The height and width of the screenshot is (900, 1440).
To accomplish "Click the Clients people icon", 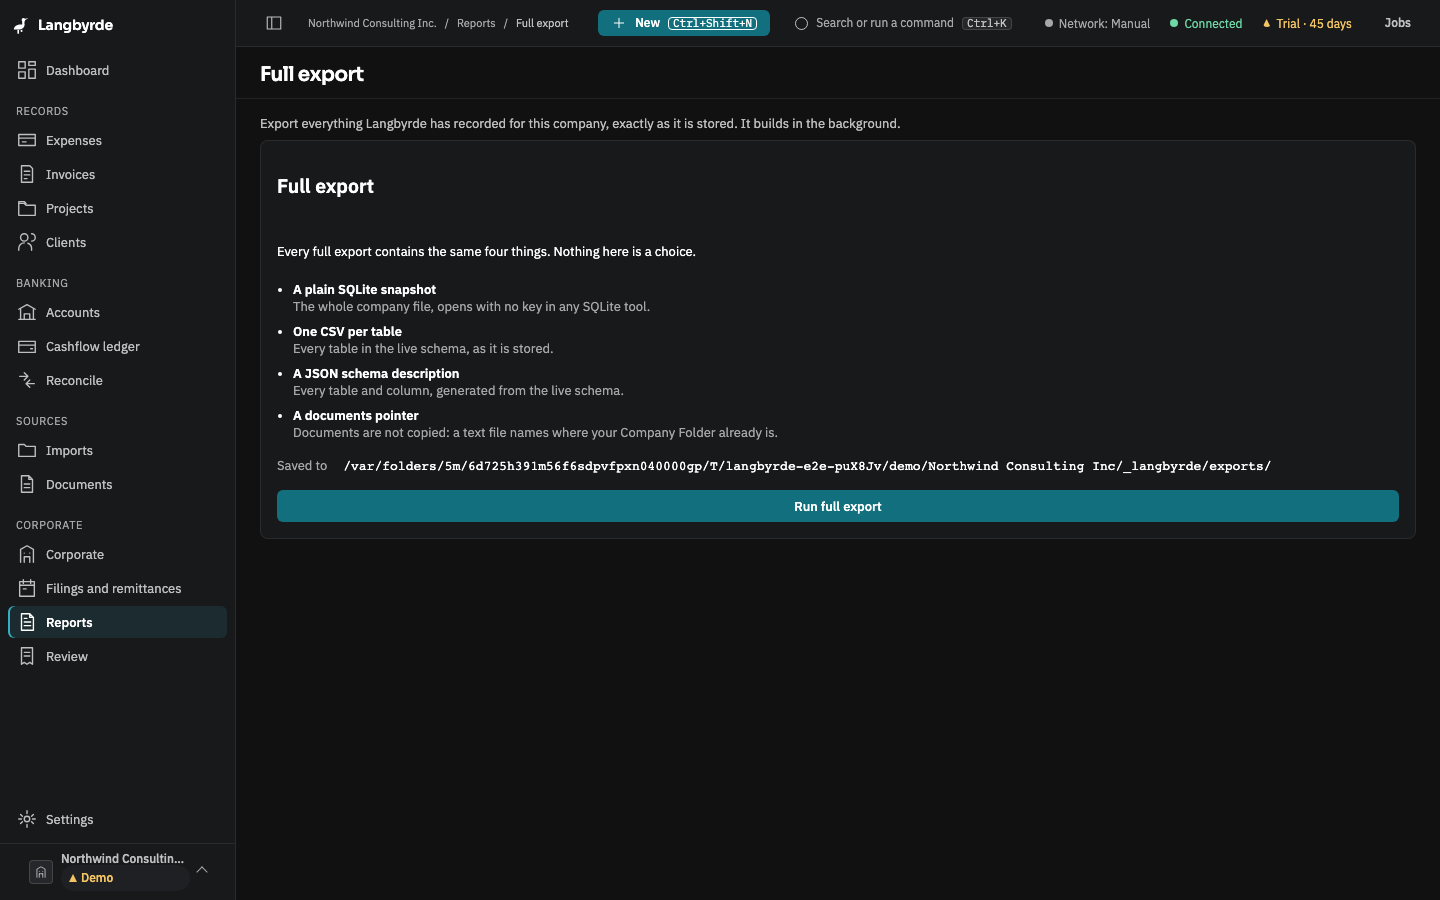I will [27, 242].
